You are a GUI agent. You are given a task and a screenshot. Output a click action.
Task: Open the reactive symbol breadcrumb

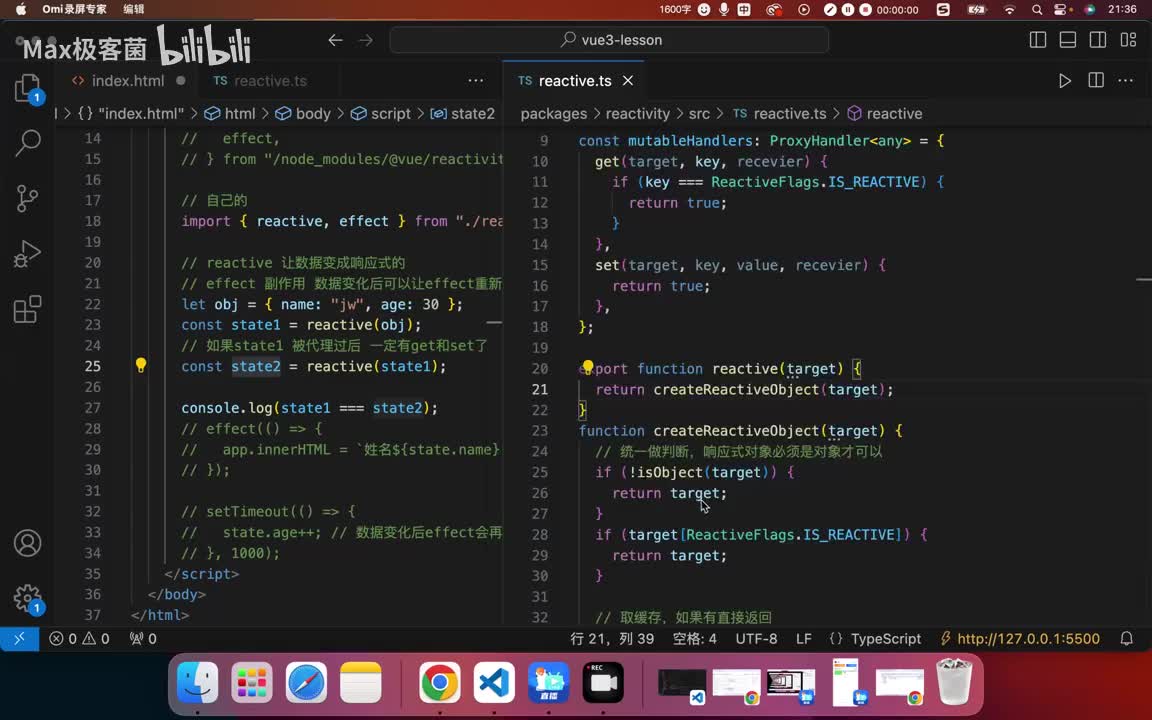[885, 114]
